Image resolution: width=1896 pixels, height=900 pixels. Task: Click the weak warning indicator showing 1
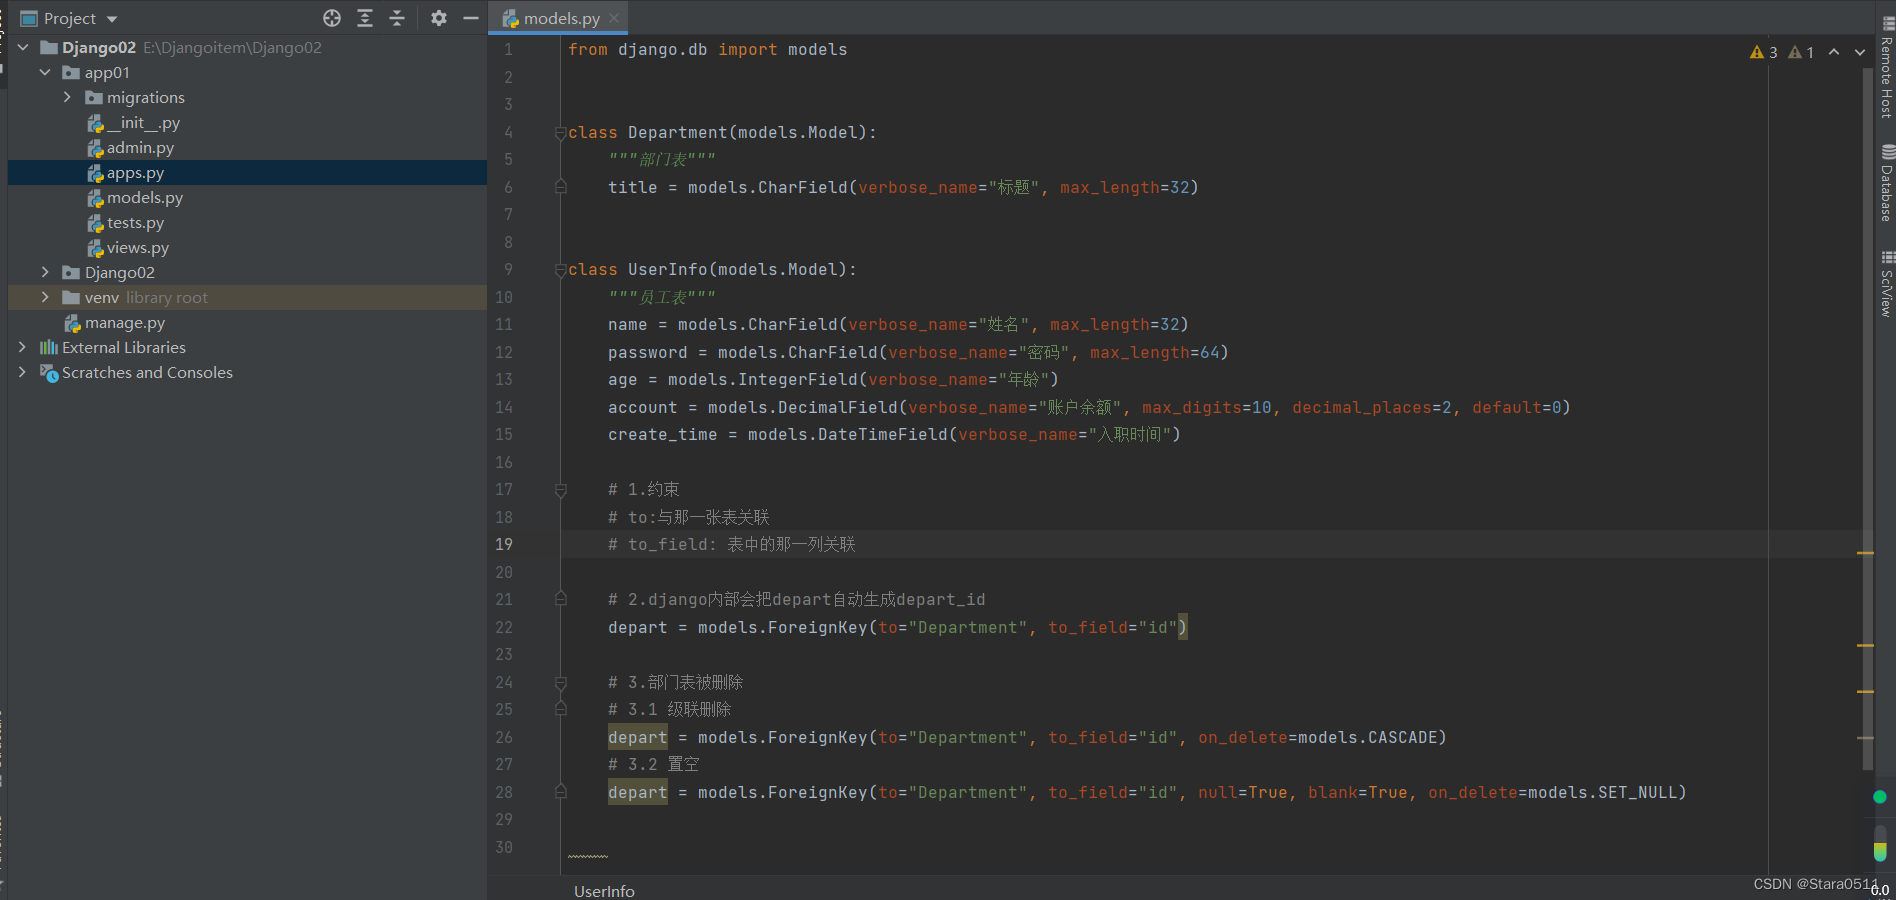[1801, 52]
